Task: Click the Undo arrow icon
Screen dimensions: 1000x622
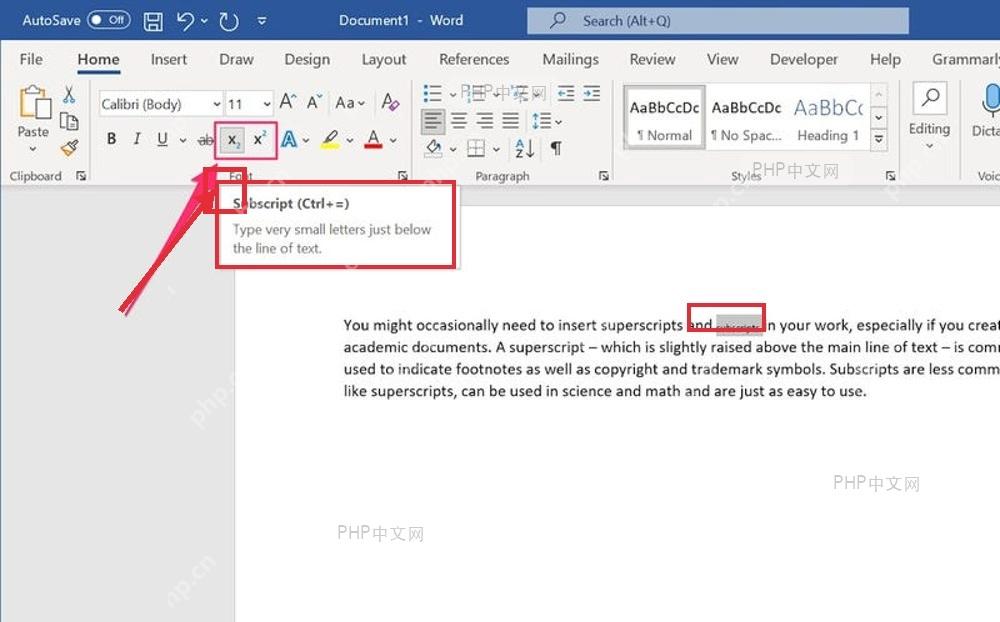Action: [x=185, y=21]
